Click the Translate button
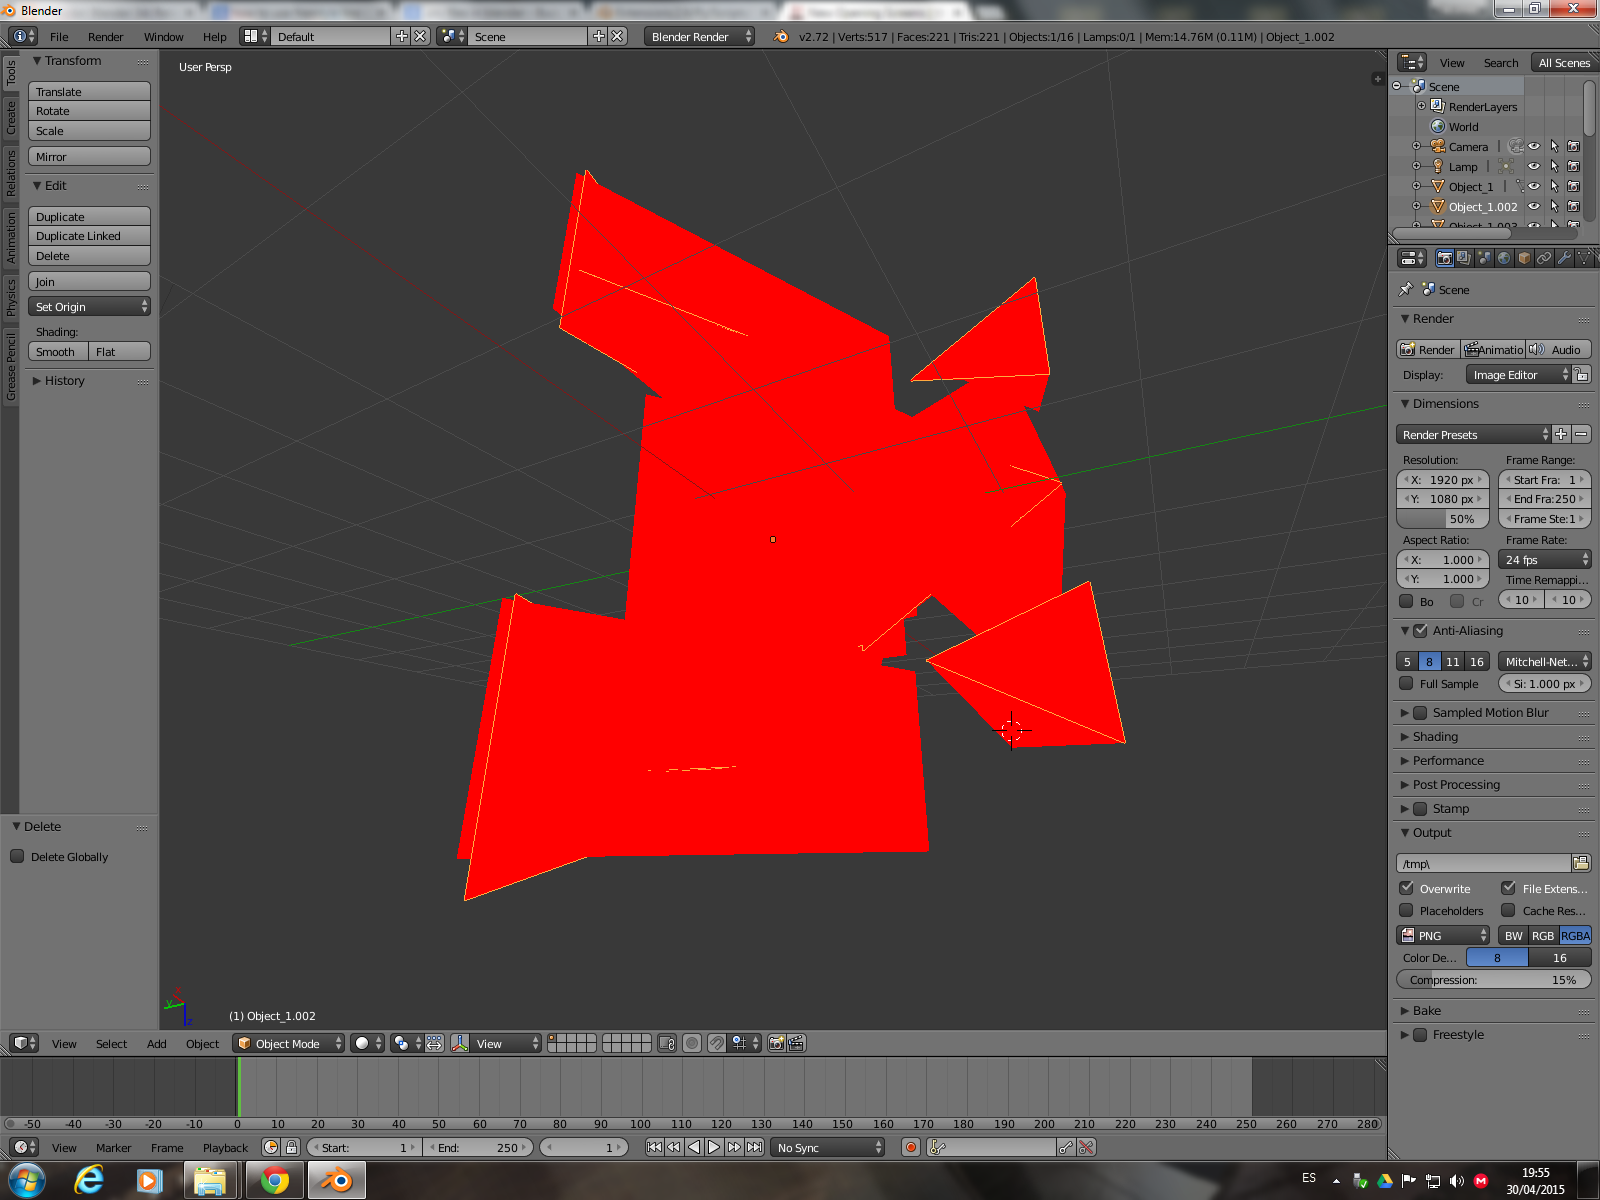1600x1200 pixels. point(89,91)
